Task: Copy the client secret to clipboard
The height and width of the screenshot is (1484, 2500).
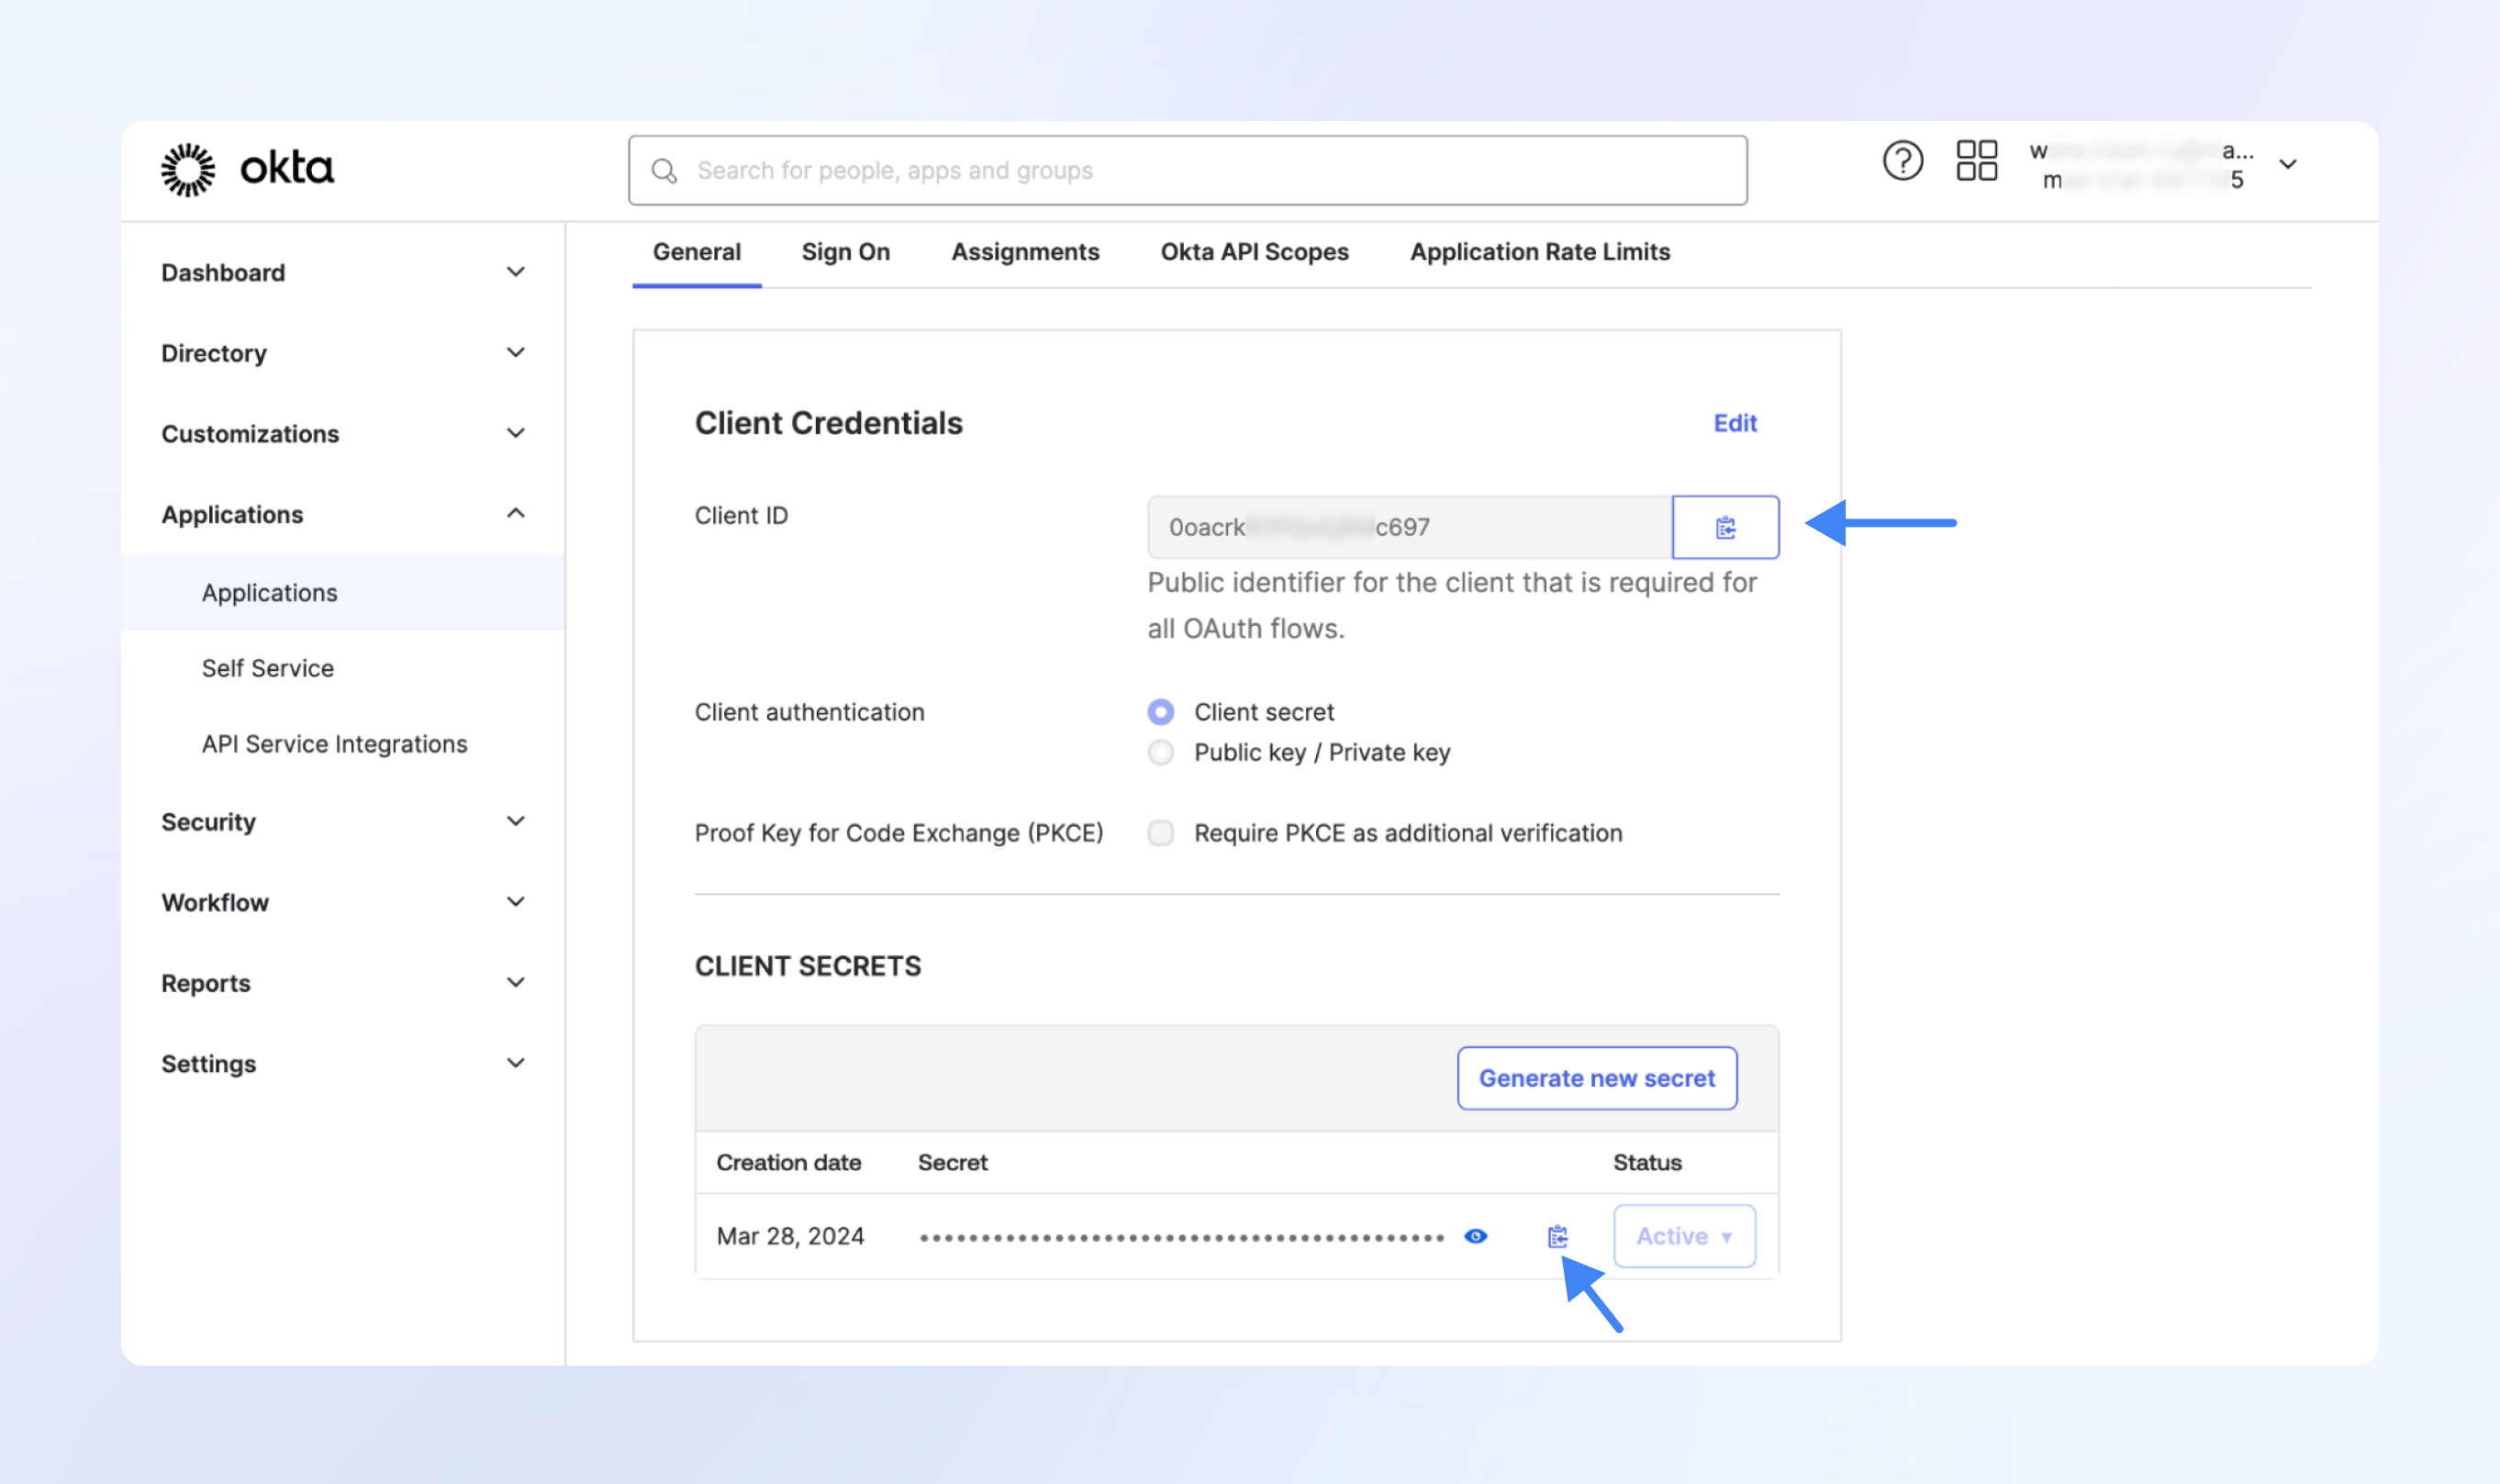Action: (1557, 1237)
